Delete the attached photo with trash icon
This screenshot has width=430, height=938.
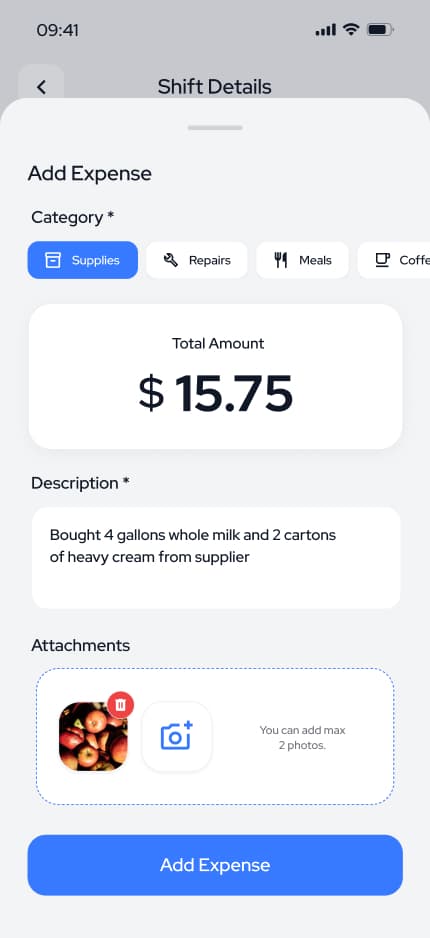click(121, 705)
